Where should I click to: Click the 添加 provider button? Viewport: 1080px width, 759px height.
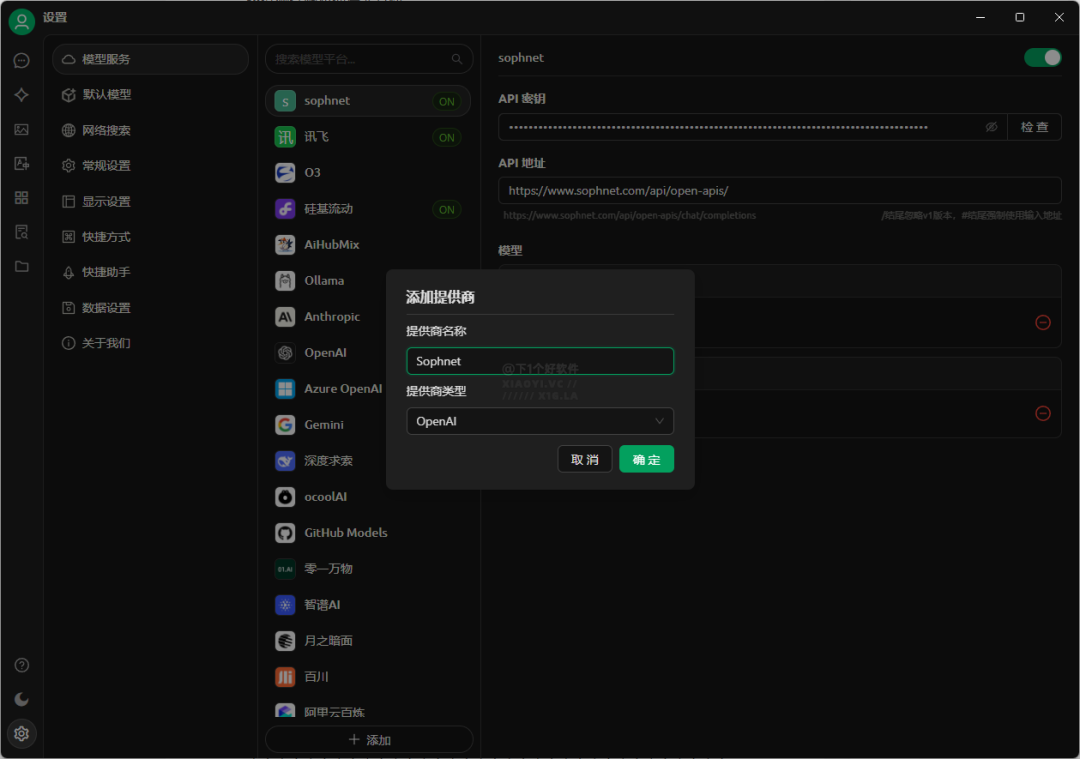tap(369, 740)
